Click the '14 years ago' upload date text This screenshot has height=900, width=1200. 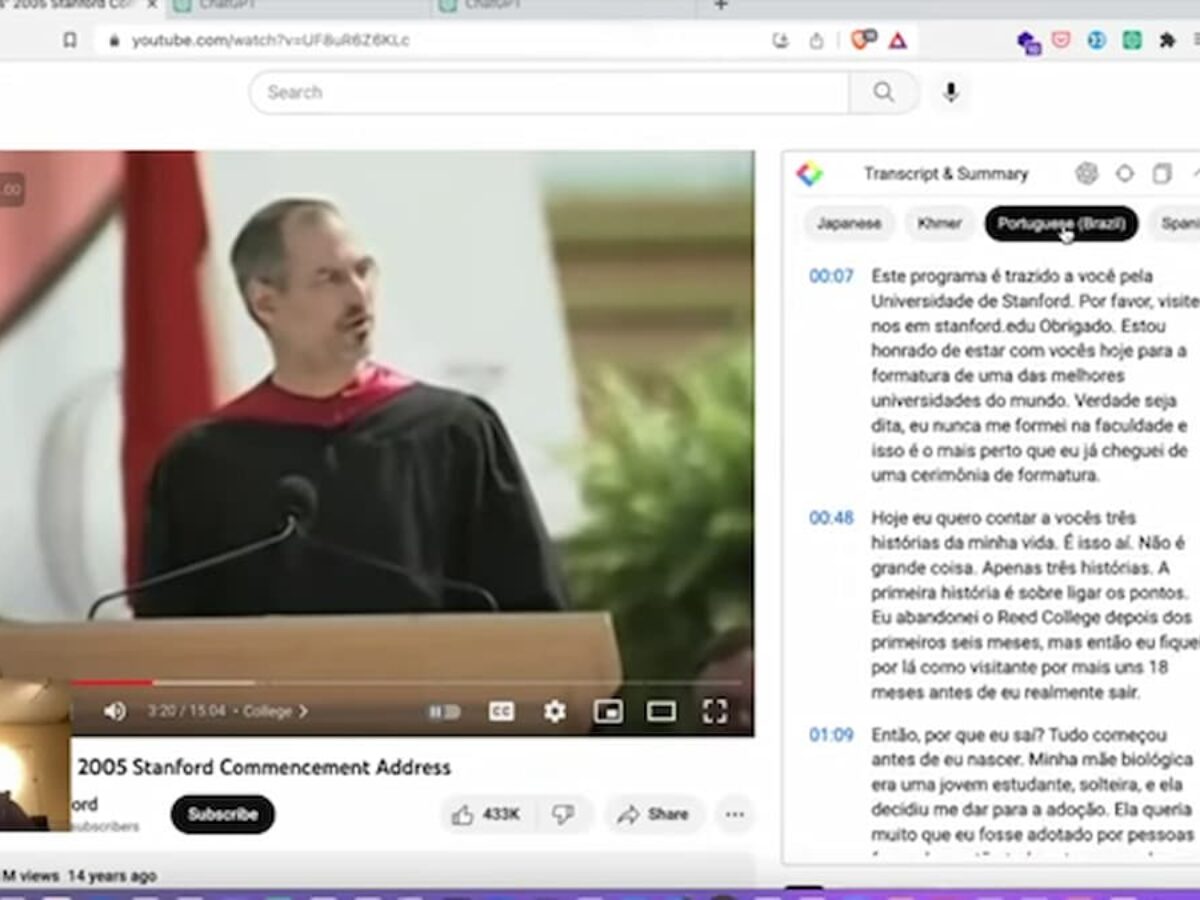(x=112, y=876)
